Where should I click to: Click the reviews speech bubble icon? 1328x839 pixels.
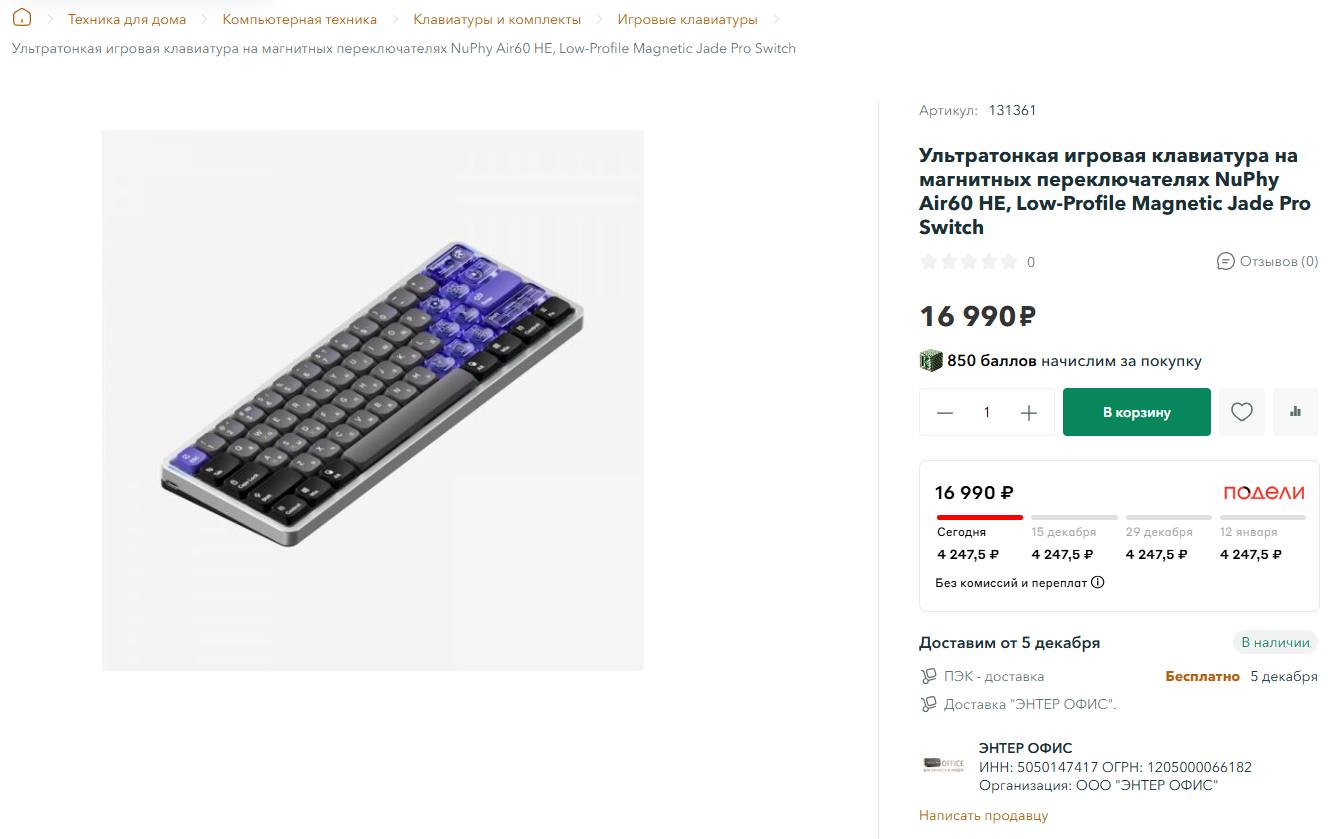click(1225, 261)
